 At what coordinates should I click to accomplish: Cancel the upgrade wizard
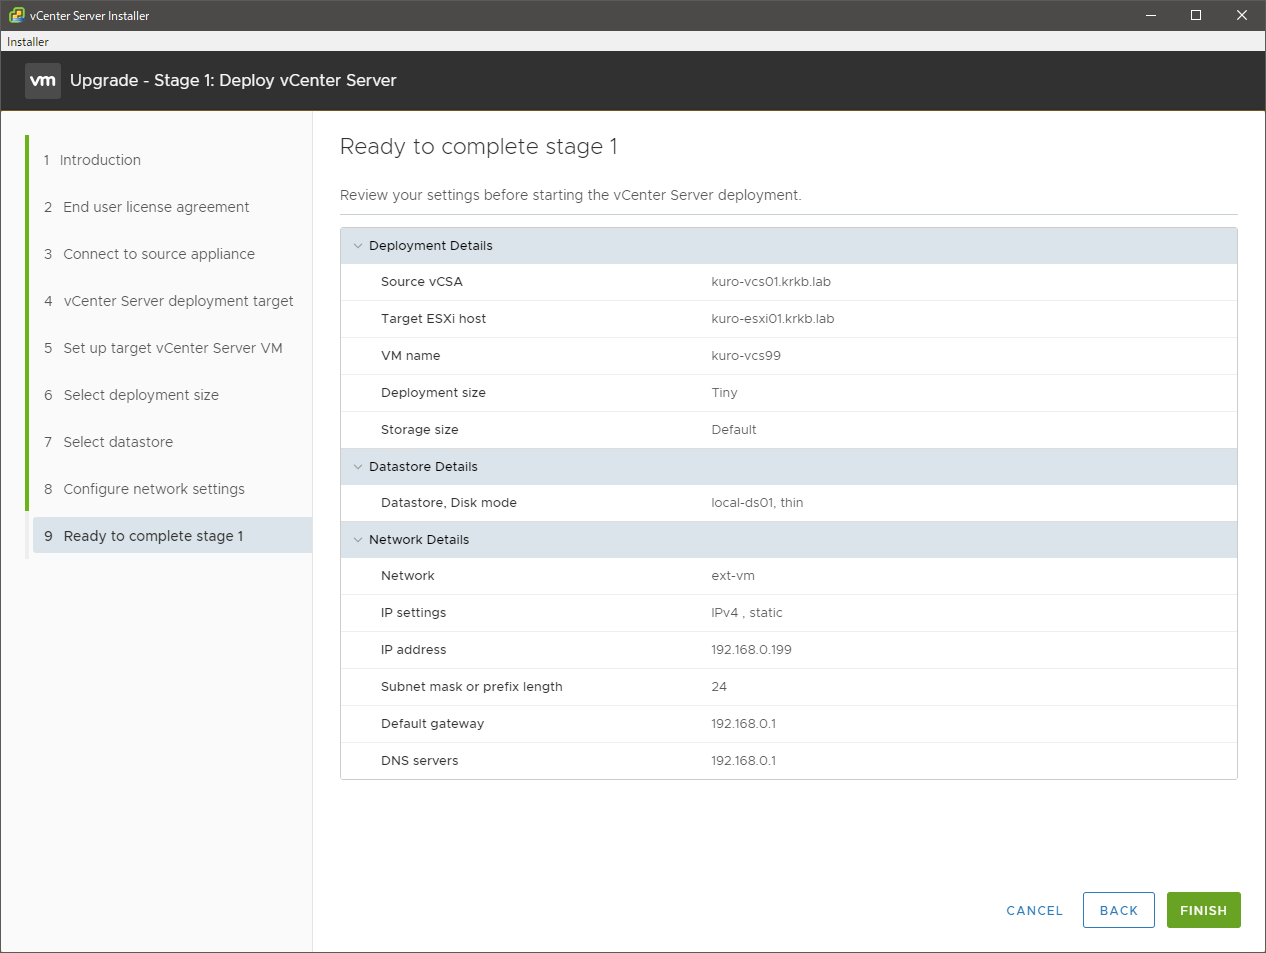point(1034,910)
